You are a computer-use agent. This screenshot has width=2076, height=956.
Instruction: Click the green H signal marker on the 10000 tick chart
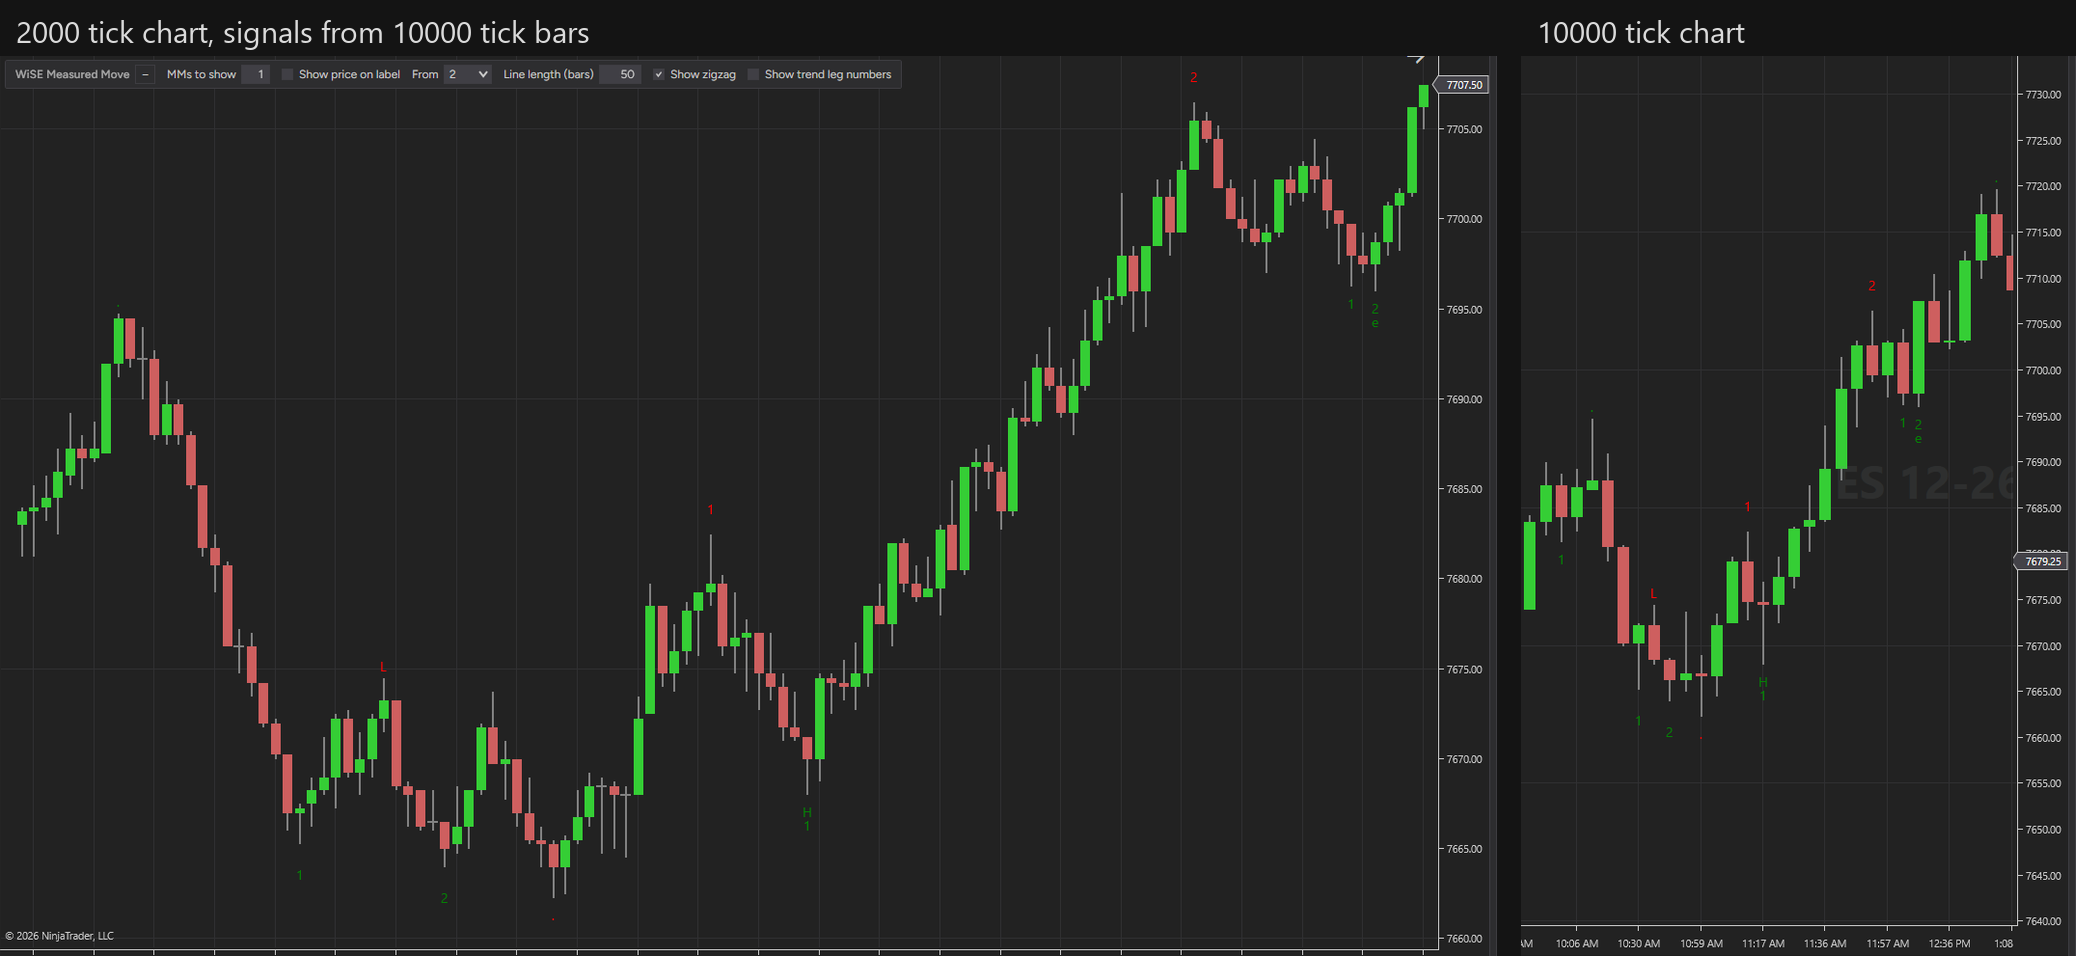click(1763, 682)
